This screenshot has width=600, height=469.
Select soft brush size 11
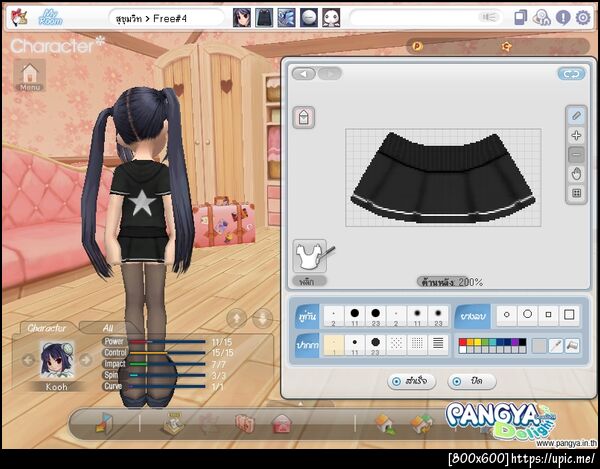417,317
